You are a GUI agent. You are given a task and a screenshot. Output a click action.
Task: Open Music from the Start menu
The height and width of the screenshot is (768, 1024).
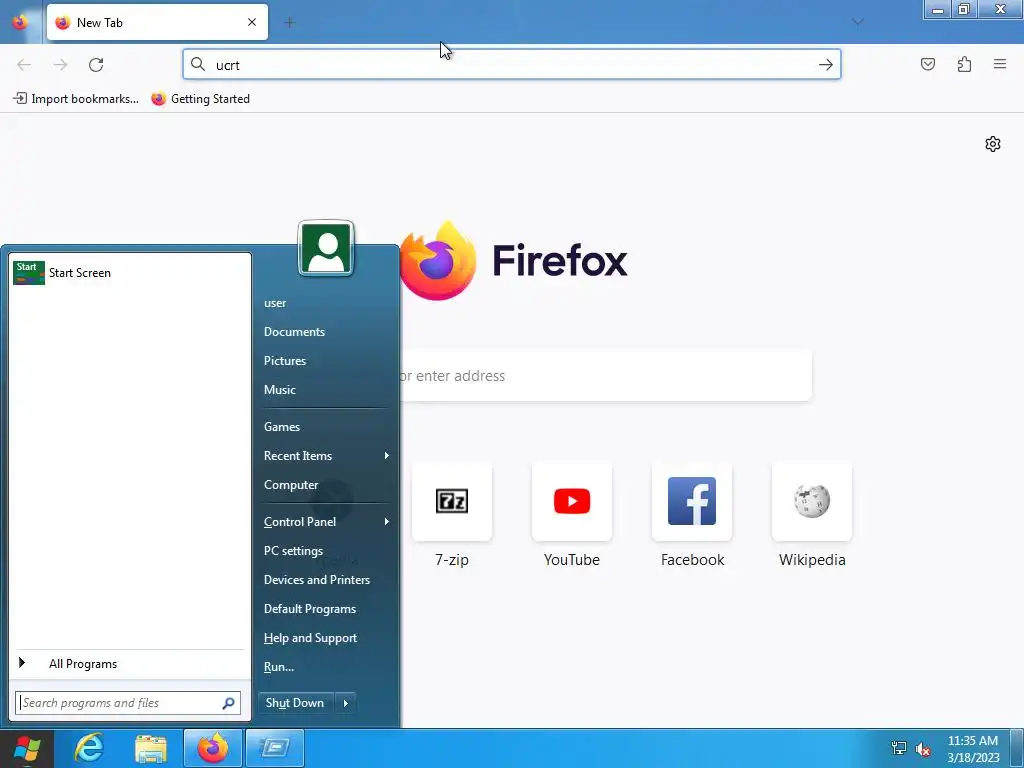280,390
